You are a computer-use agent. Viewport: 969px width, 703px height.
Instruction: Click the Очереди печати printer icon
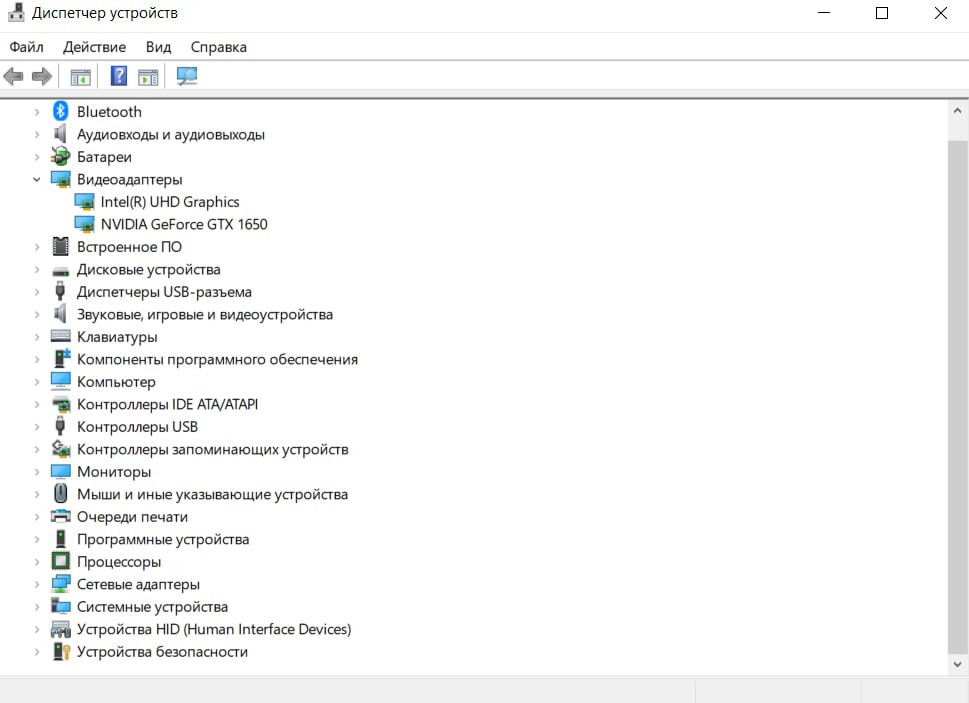60,517
